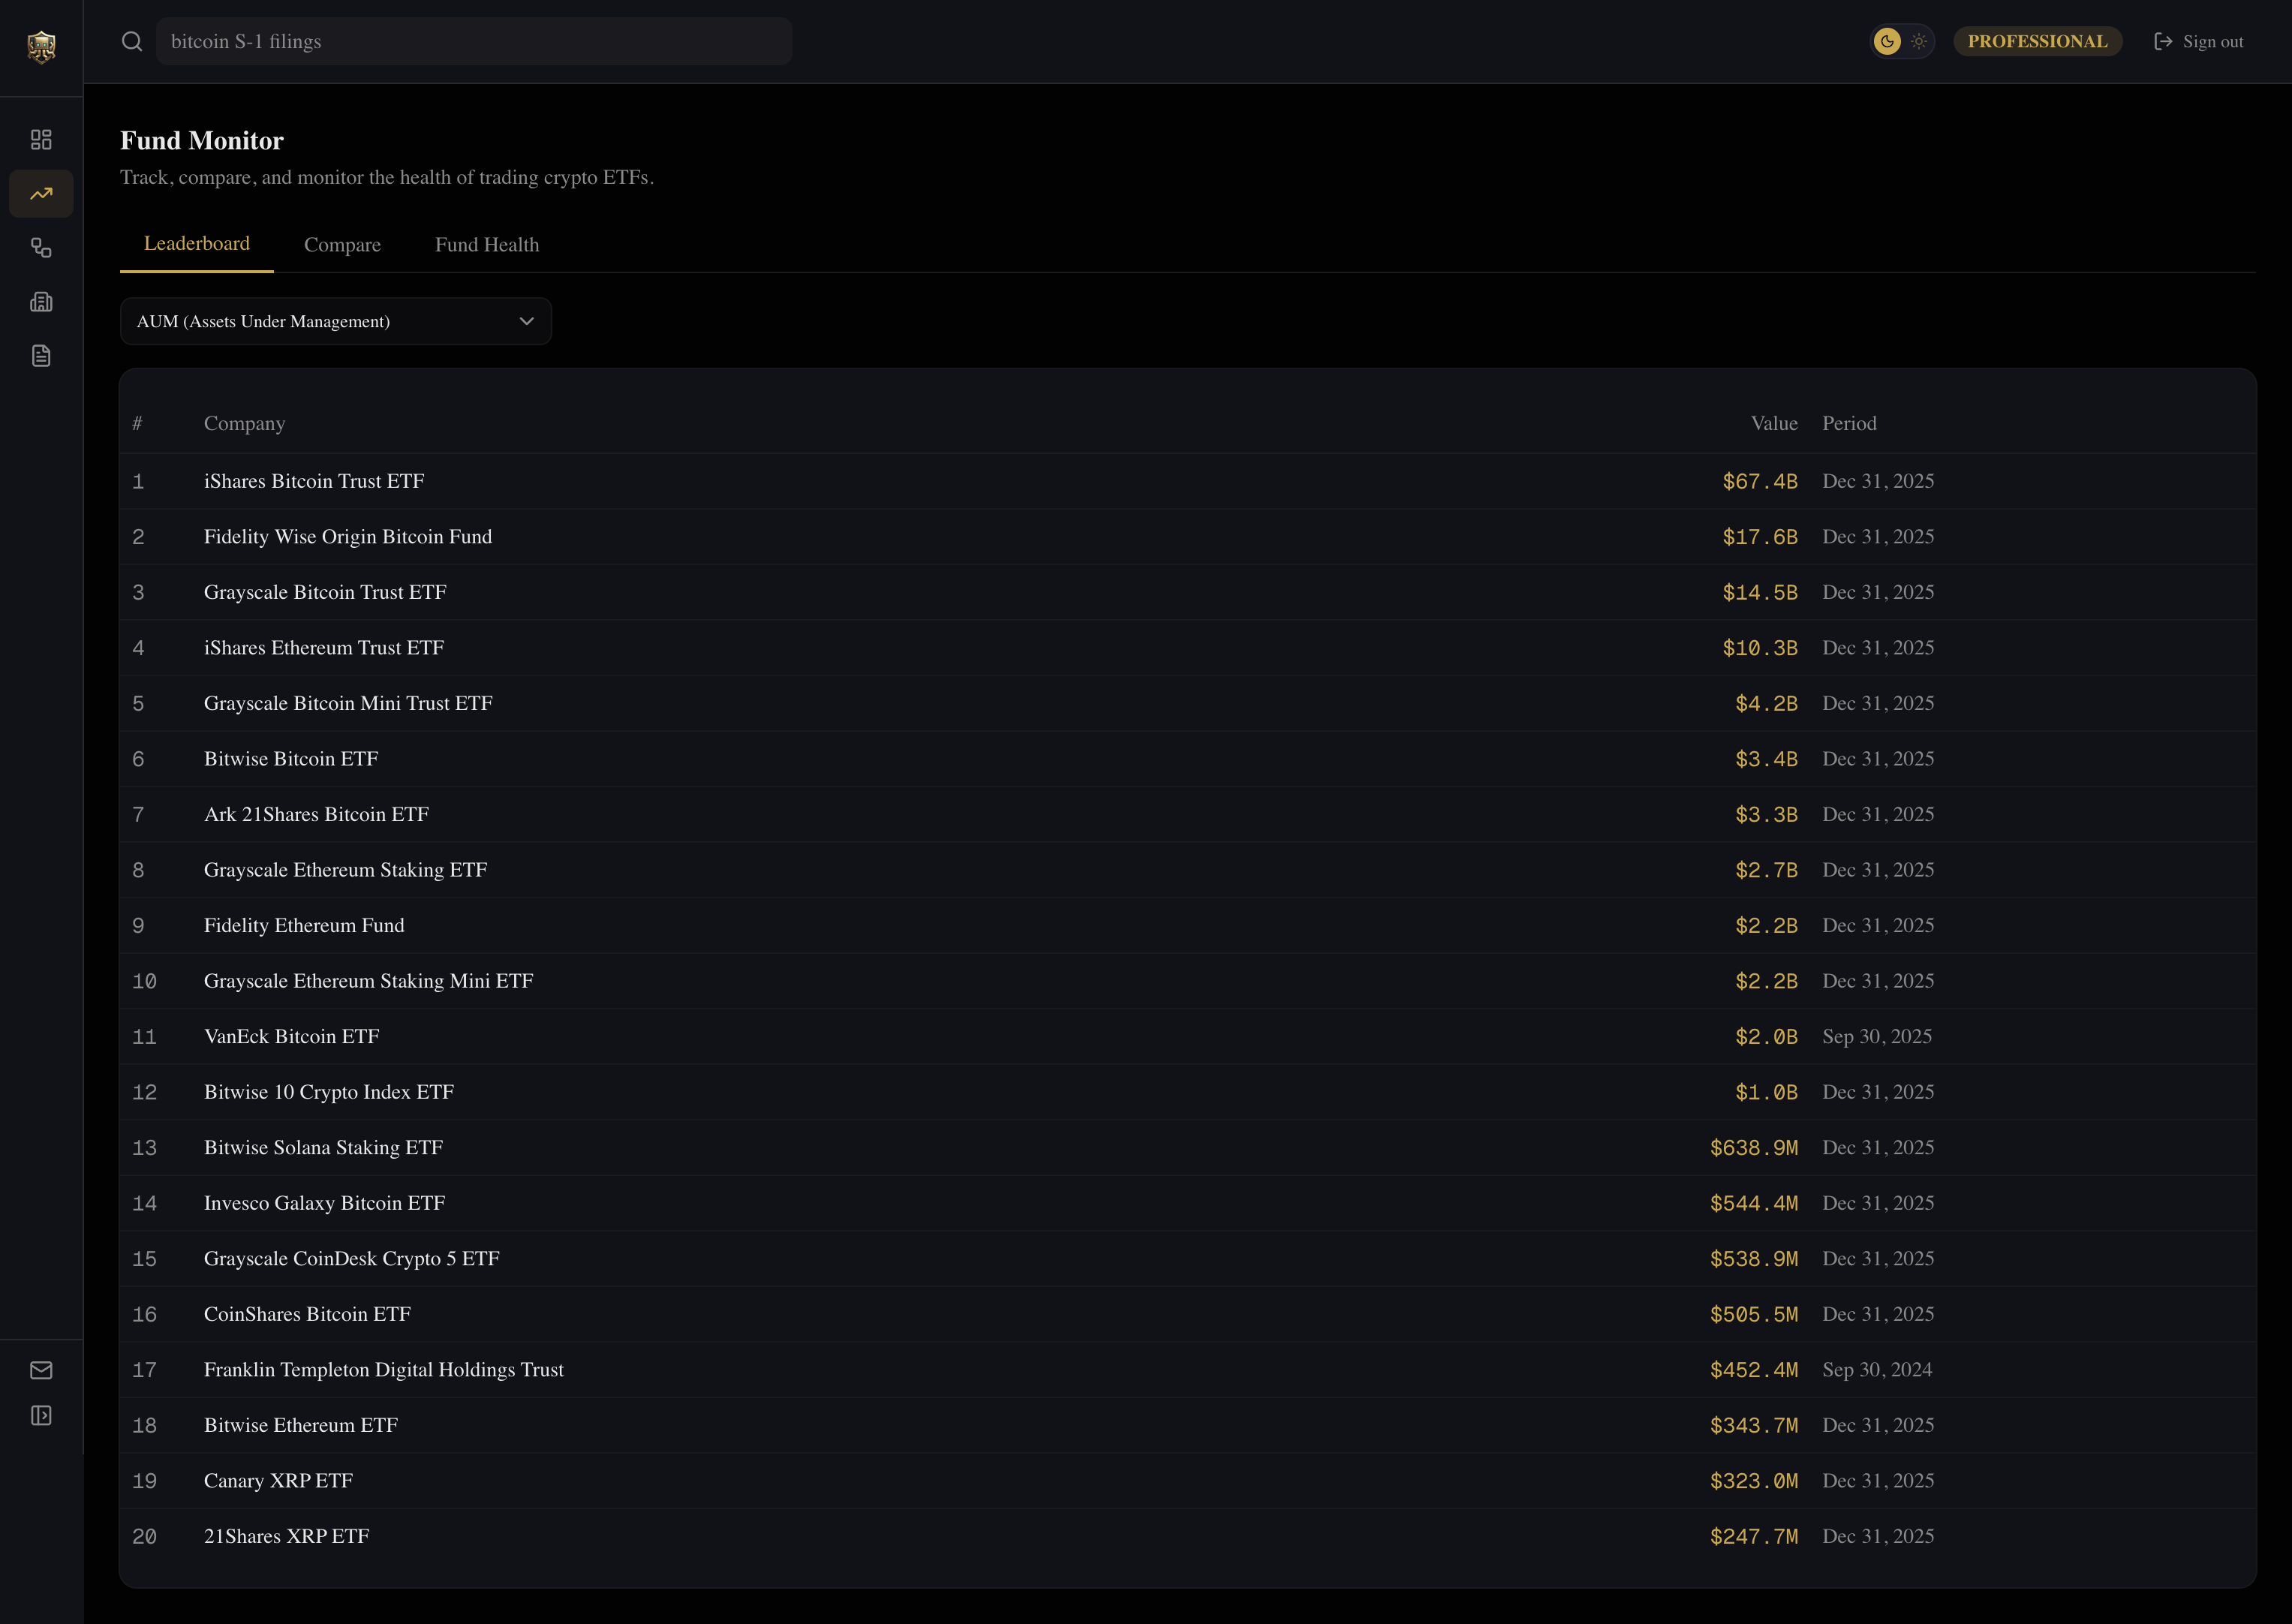
Task: Open the building companies sidebar icon
Action: [41, 302]
